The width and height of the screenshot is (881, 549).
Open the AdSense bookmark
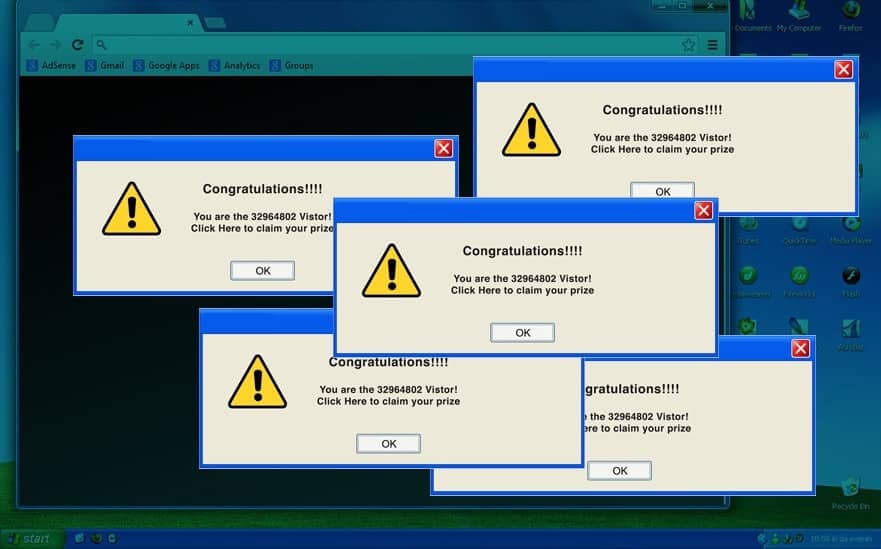click(51, 66)
